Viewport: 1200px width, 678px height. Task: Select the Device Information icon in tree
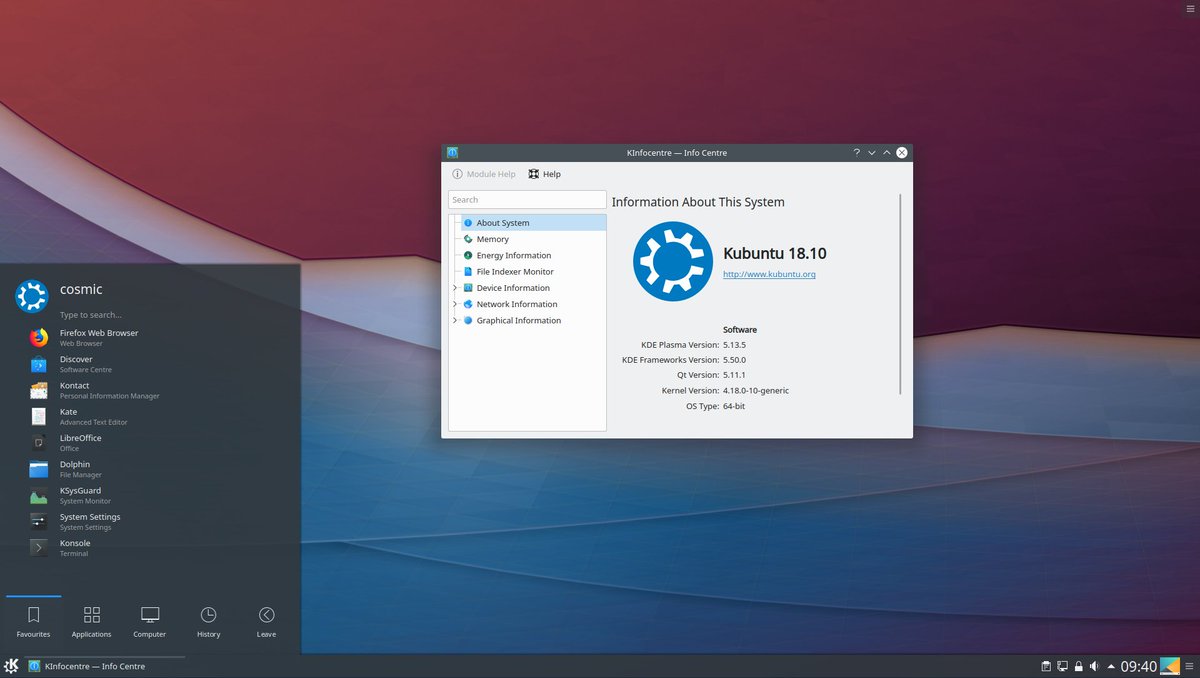(468, 288)
